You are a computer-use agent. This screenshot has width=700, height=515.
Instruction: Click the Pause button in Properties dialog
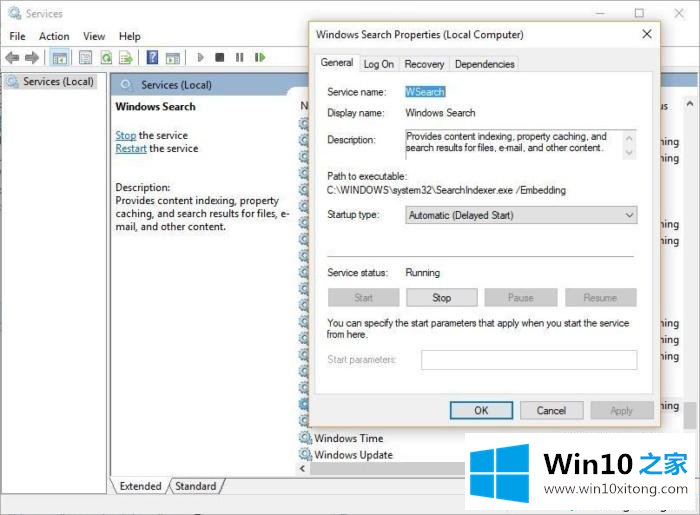[521, 298]
